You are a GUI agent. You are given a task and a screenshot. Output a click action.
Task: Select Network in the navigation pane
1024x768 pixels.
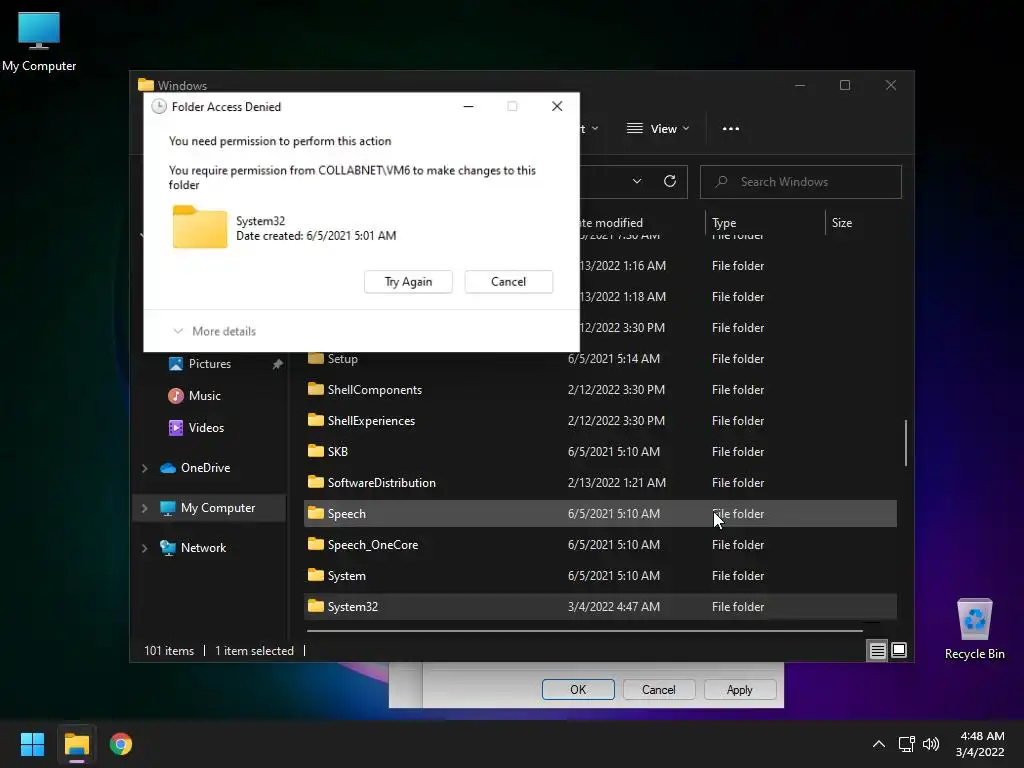pyautogui.click(x=203, y=547)
